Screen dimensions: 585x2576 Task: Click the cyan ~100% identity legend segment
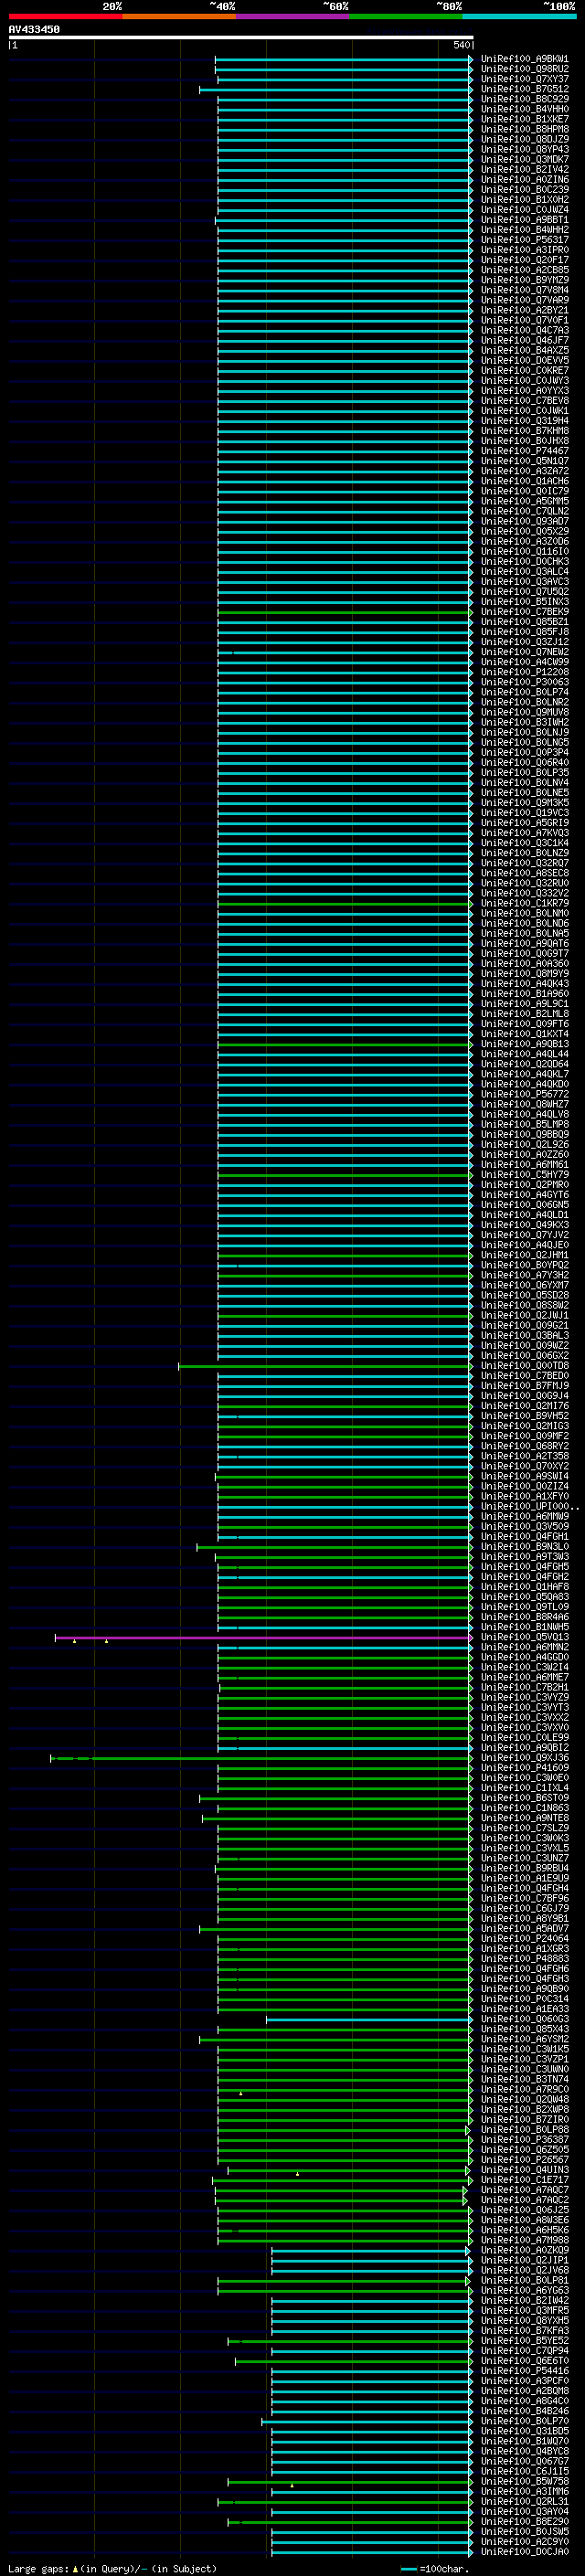(x=520, y=16)
